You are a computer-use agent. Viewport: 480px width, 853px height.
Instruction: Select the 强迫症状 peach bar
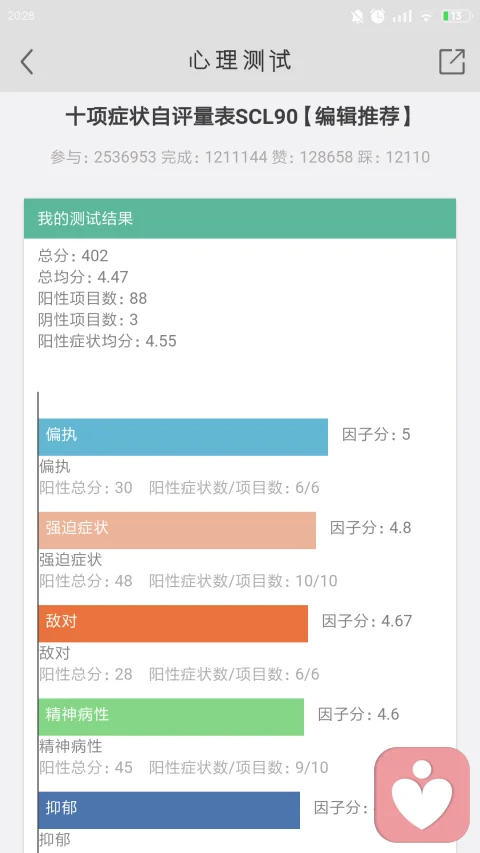[x=177, y=530]
